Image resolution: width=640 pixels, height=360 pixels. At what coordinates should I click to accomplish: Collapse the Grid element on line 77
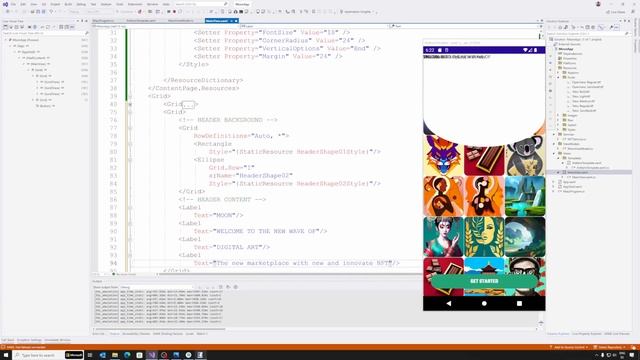click(130, 128)
